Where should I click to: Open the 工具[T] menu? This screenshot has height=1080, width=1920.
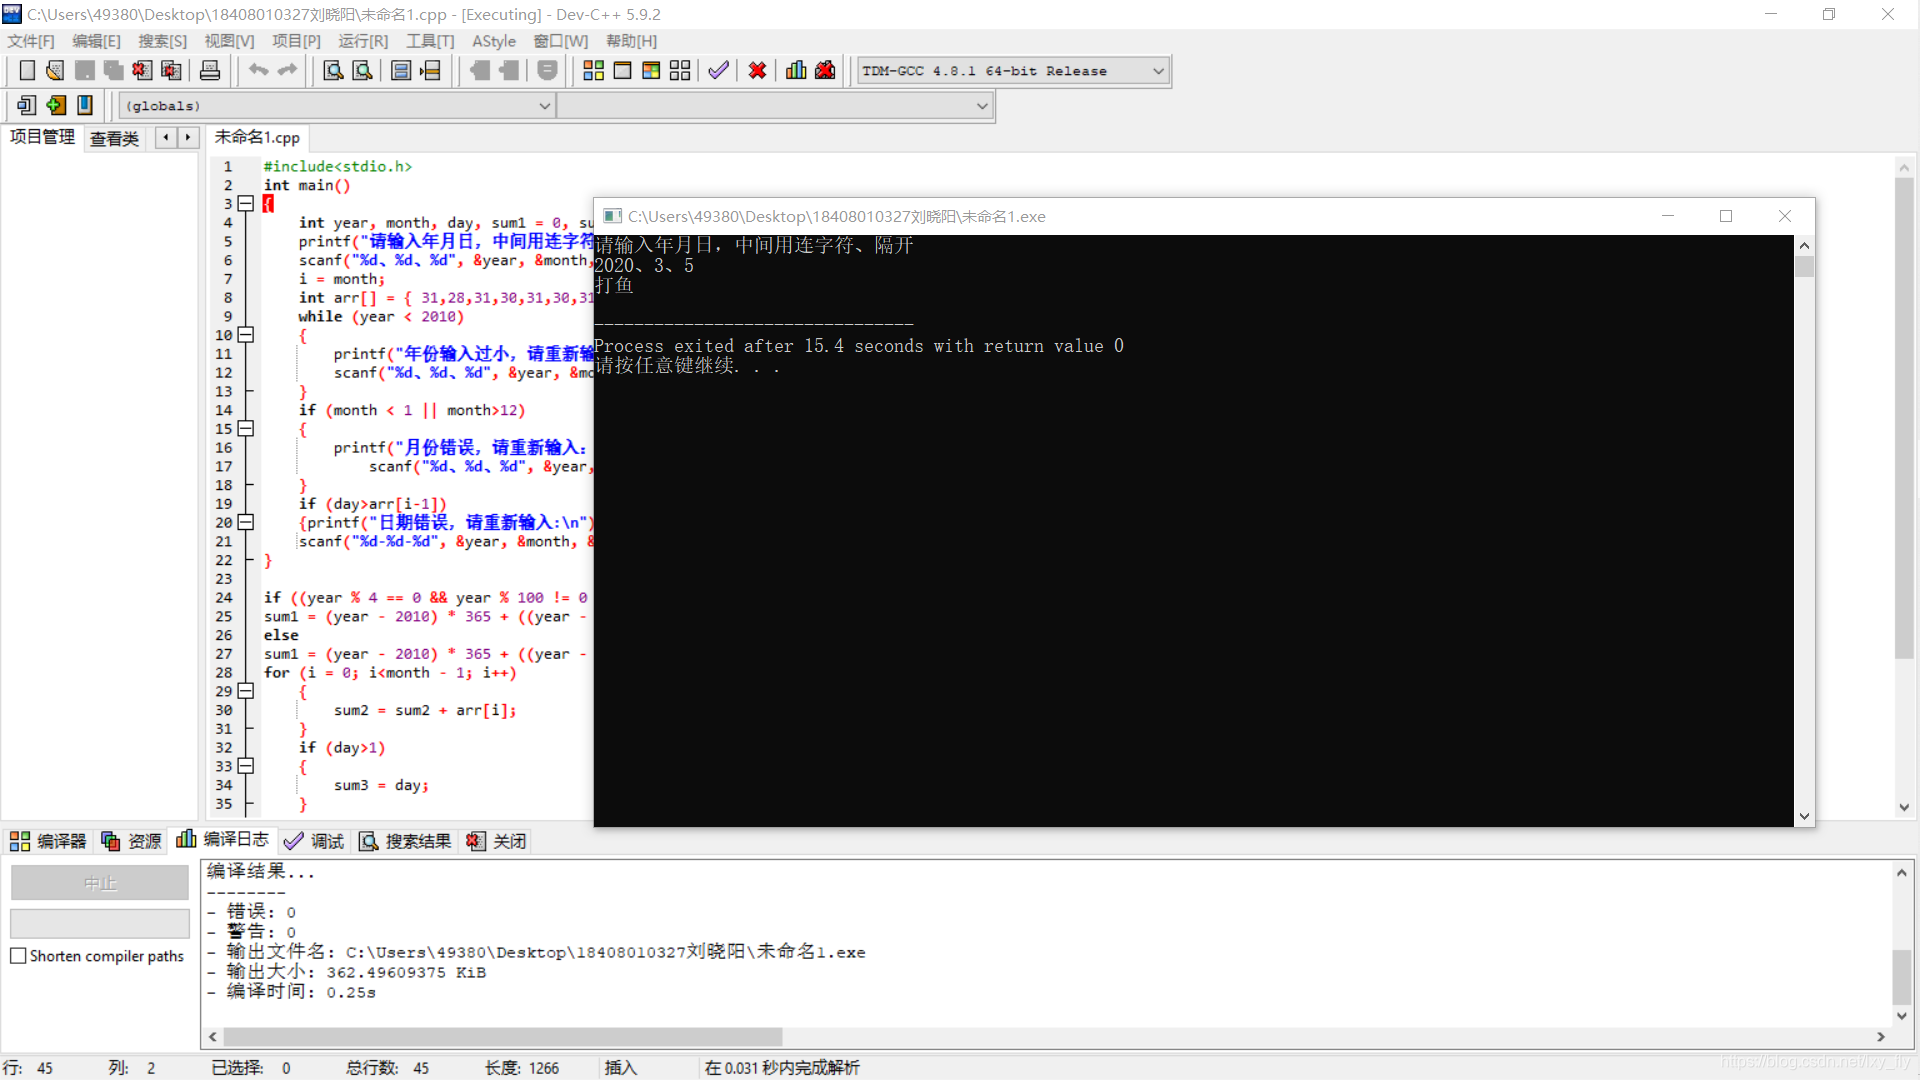[x=430, y=41]
